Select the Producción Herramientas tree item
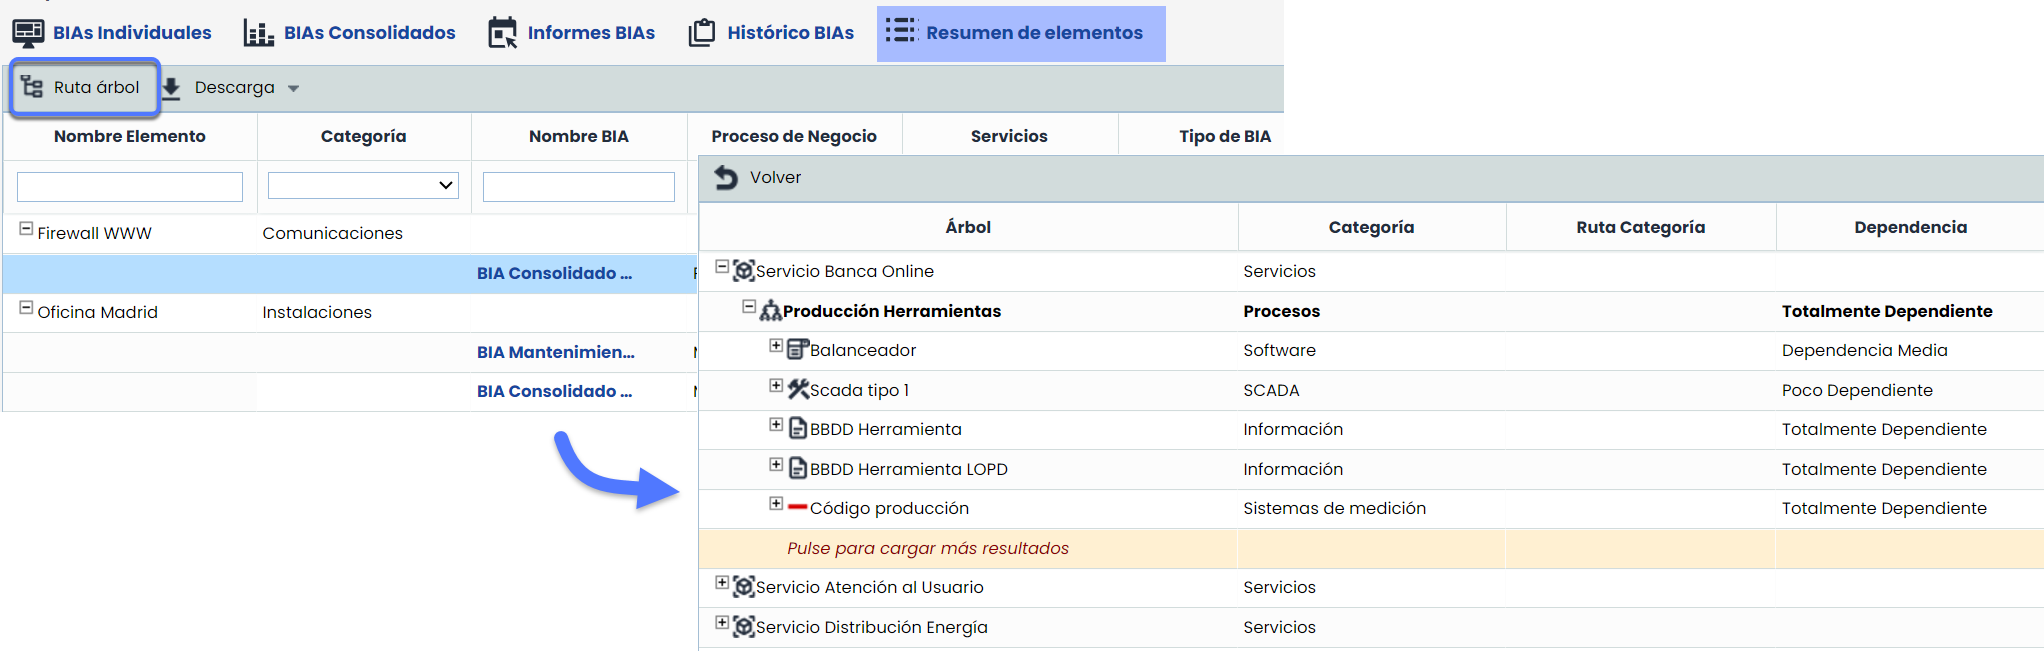Screen dimensions: 2044x651 (x=891, y=311)
